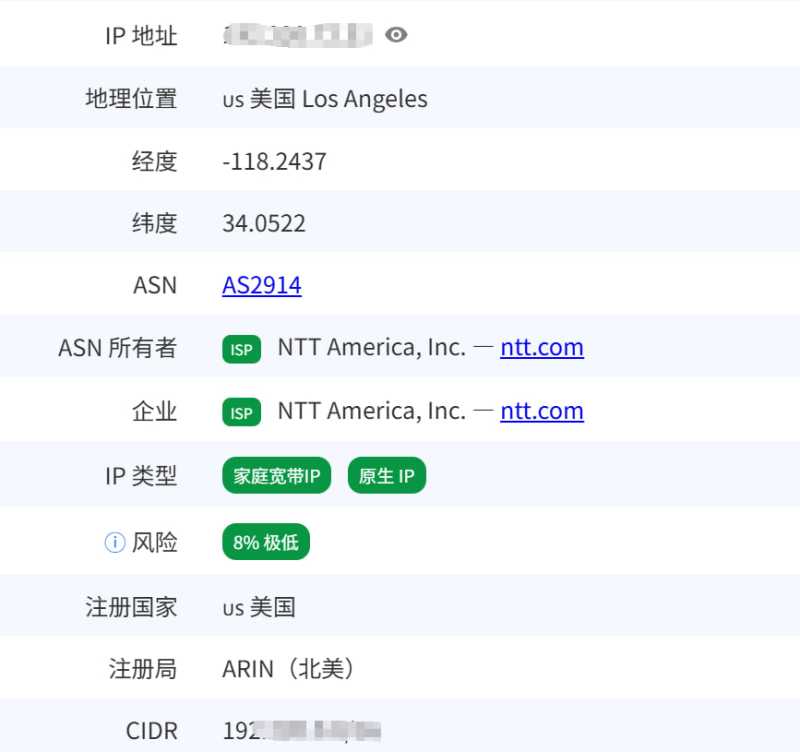Screen dimensions: 800x752
Task: Click the 原生 IP tag
Action: point(387,475)
